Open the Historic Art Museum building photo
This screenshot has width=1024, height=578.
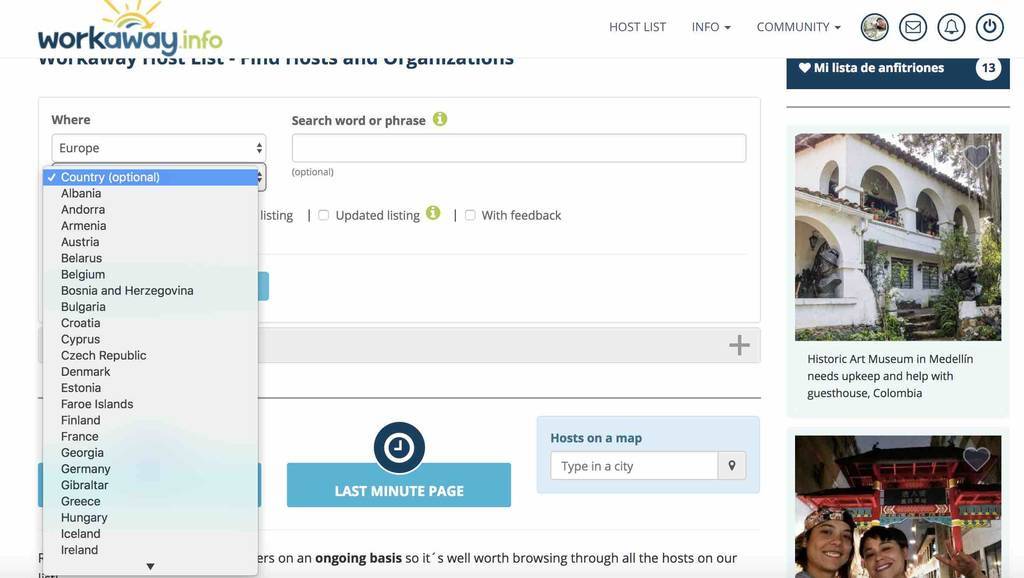[898, 237]
